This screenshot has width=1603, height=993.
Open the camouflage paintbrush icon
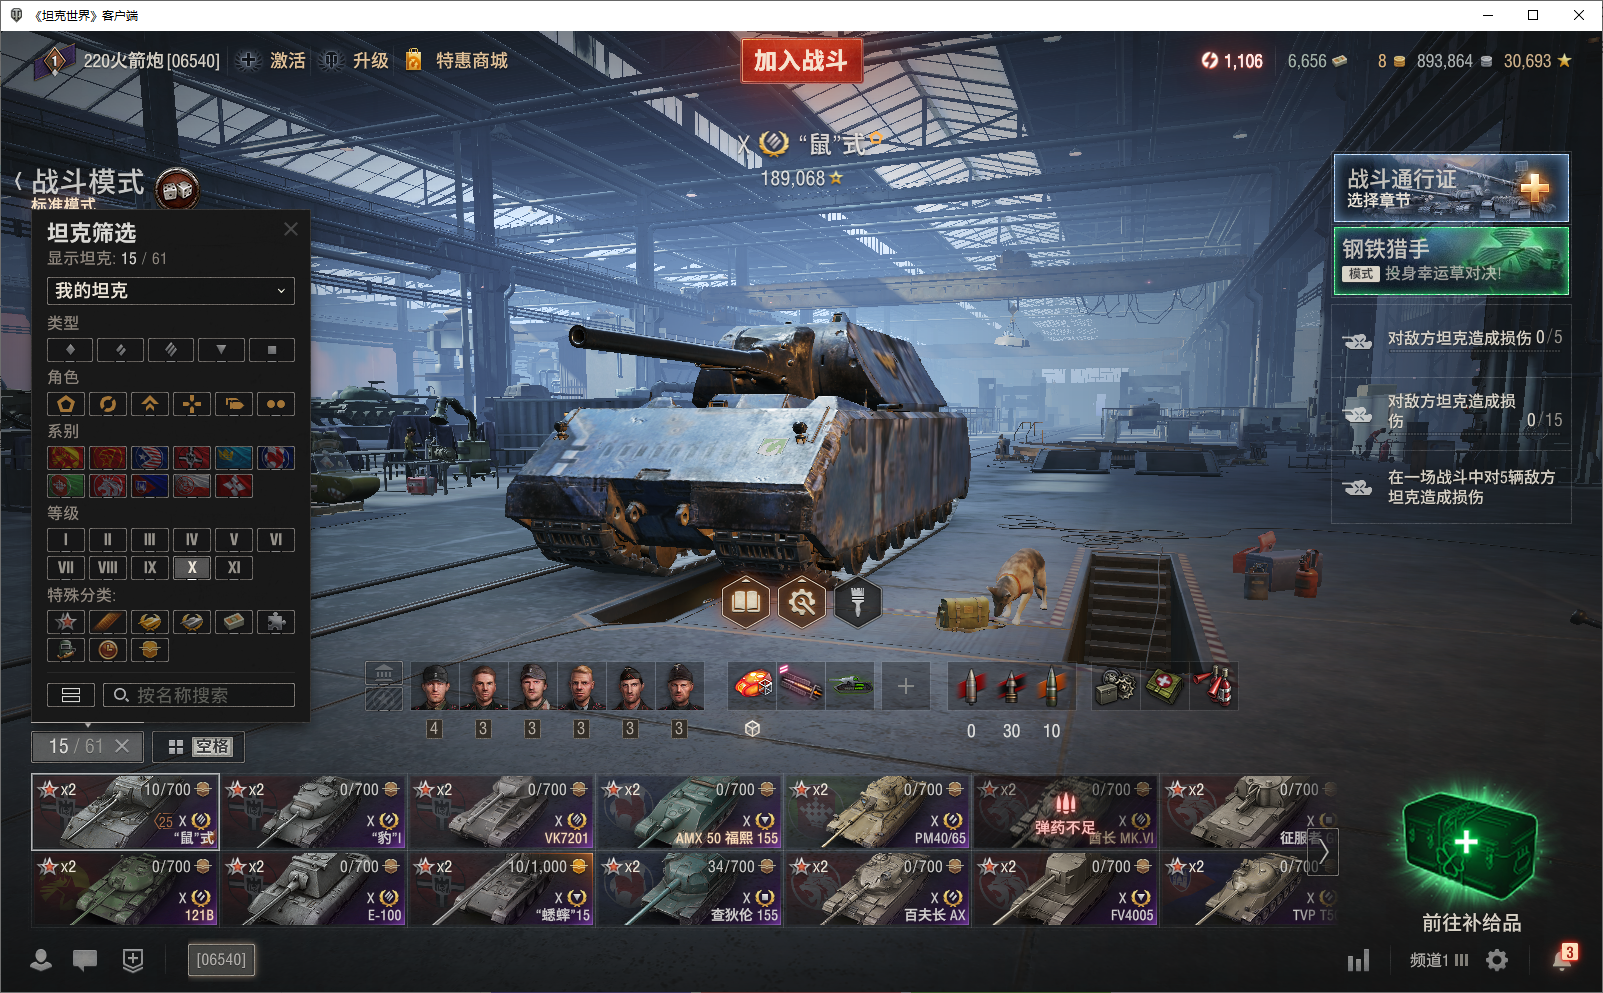[x=857, y=601]
